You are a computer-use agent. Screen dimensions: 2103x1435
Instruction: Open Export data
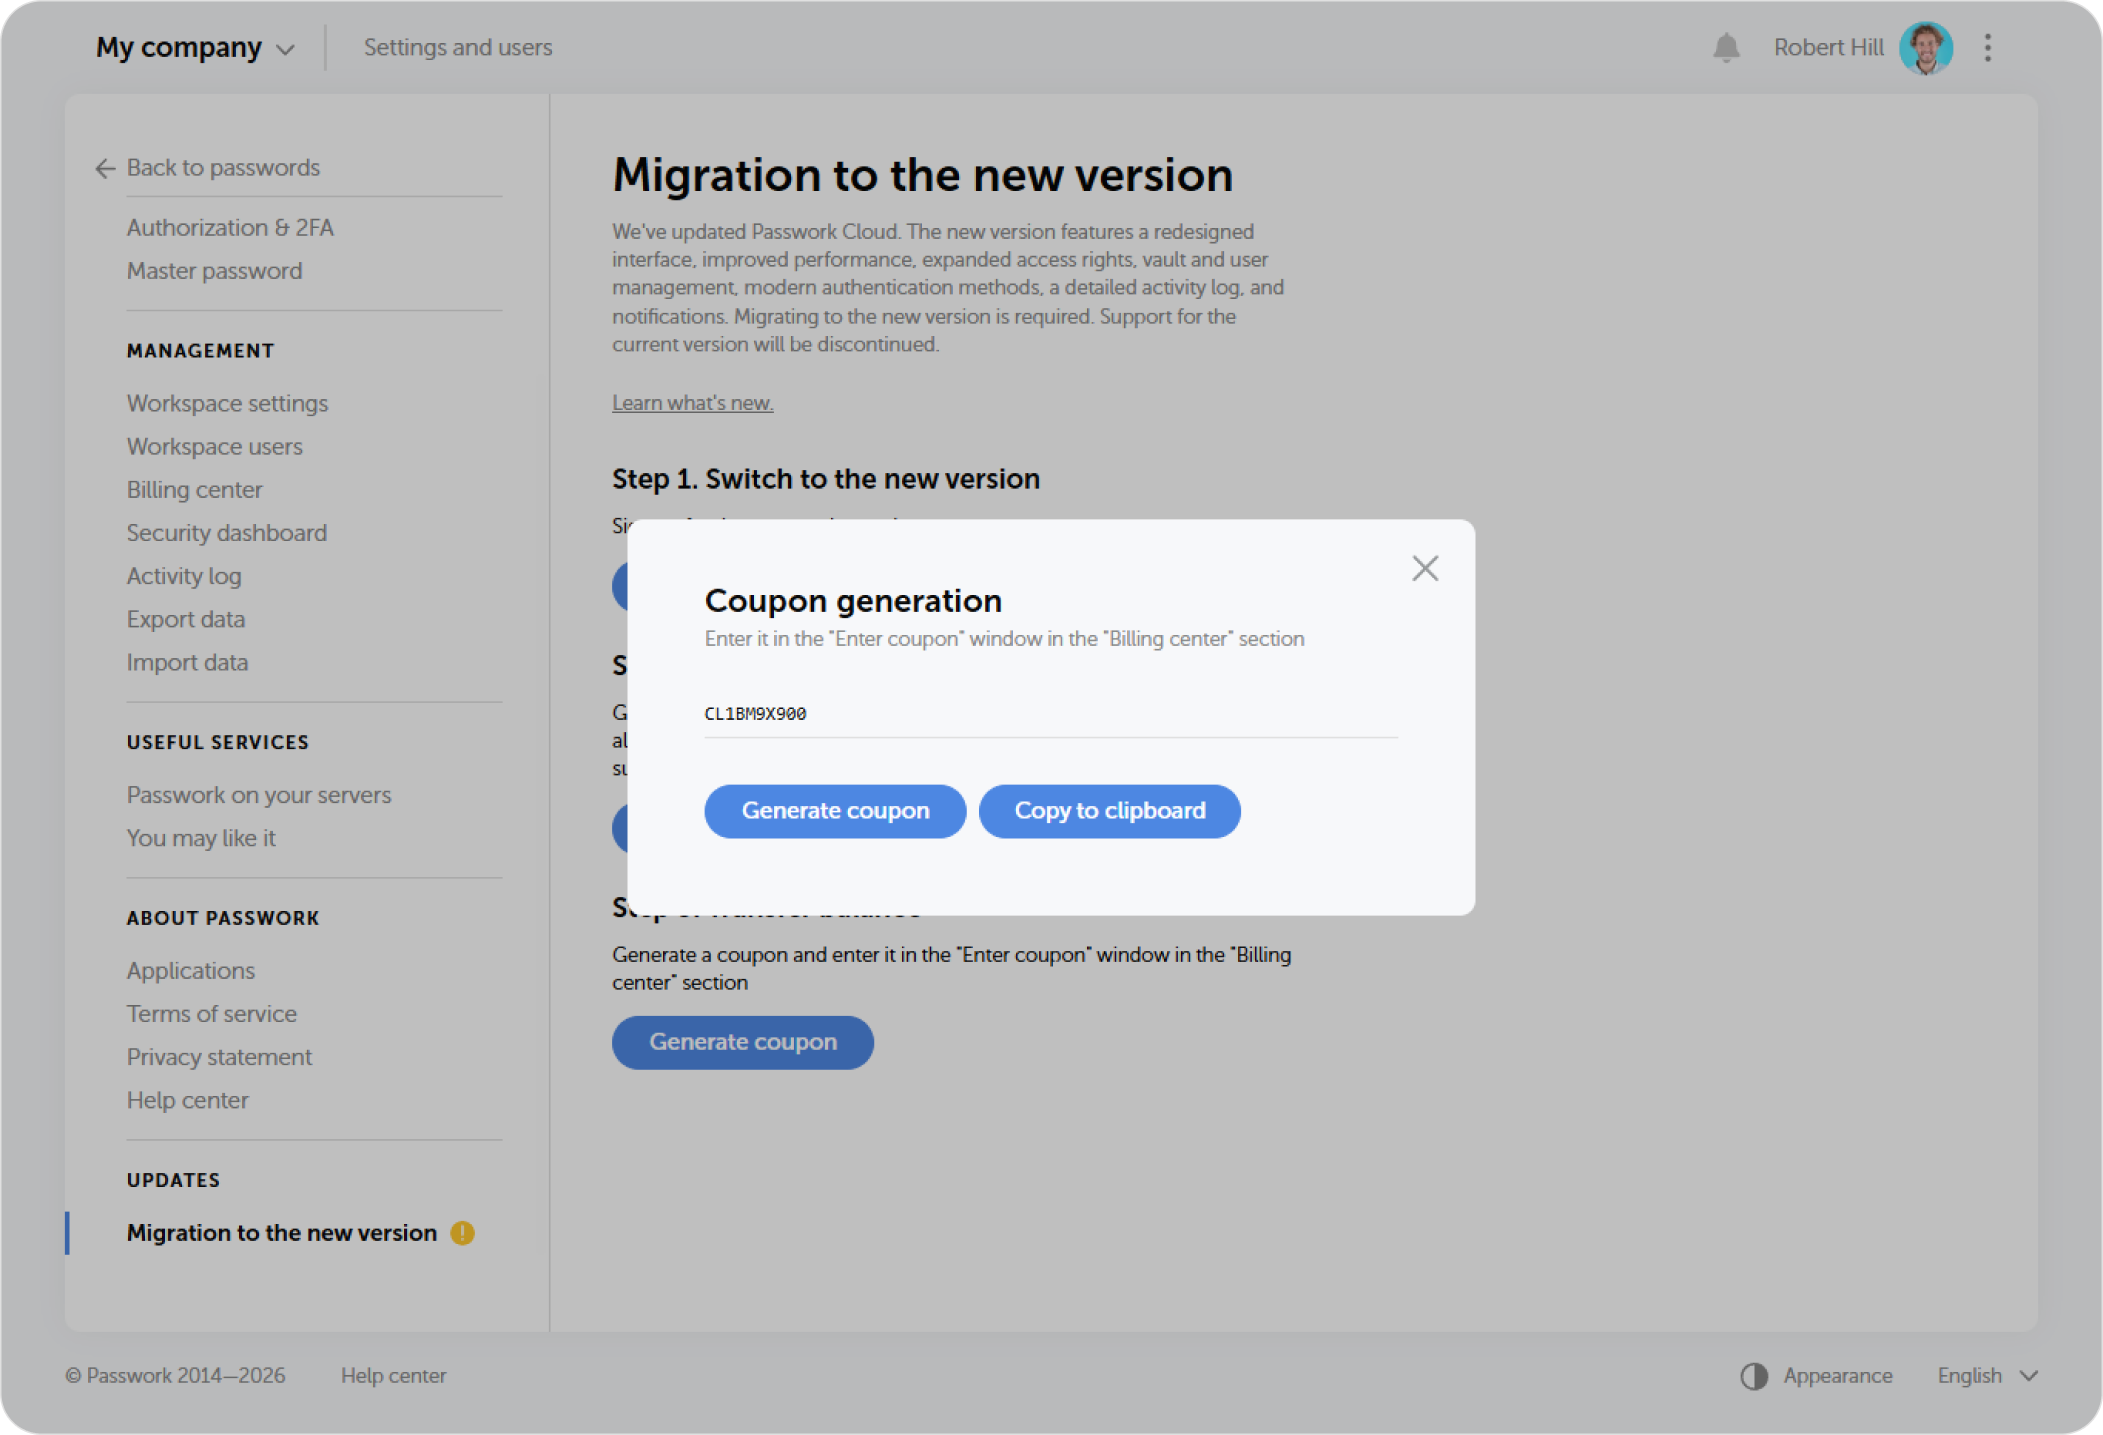coord(185,619)
